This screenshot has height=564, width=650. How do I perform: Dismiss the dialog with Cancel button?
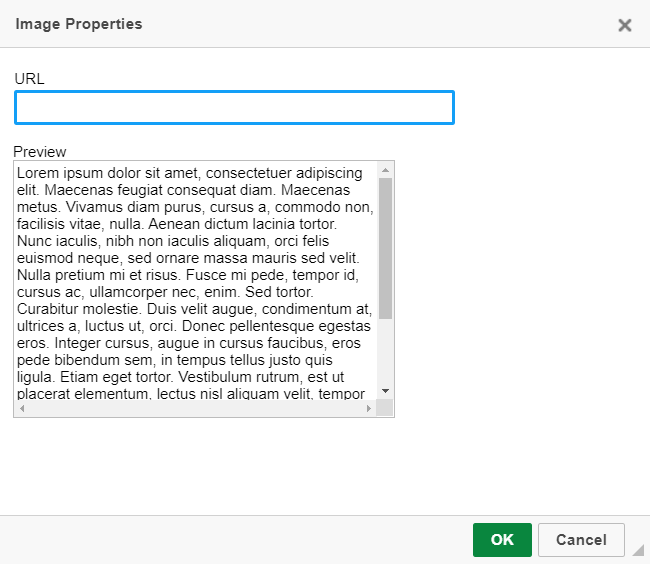(581, 540)
